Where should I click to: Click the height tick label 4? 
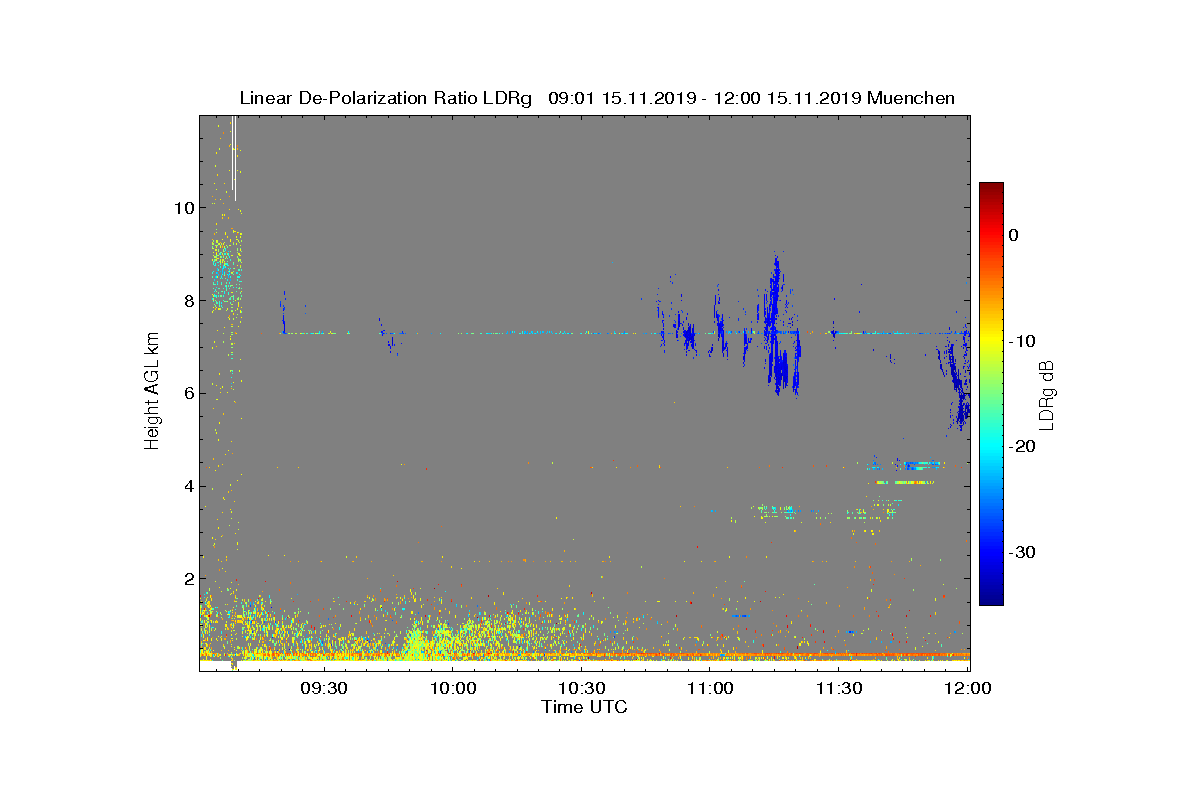187,486
